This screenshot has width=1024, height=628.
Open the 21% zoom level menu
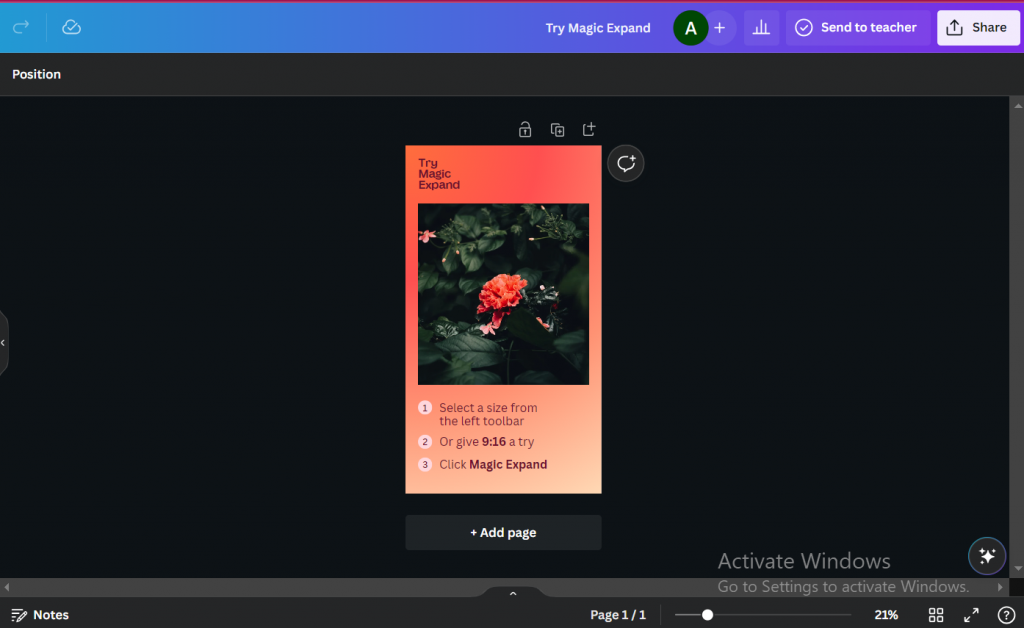[886, 615]
